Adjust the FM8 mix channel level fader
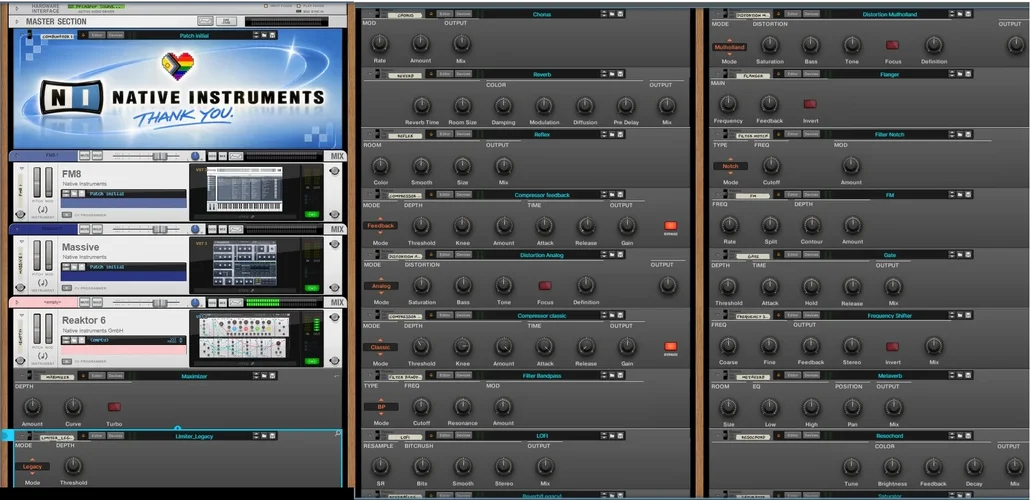Viewport: 1030px width, 500px height. 159,156
